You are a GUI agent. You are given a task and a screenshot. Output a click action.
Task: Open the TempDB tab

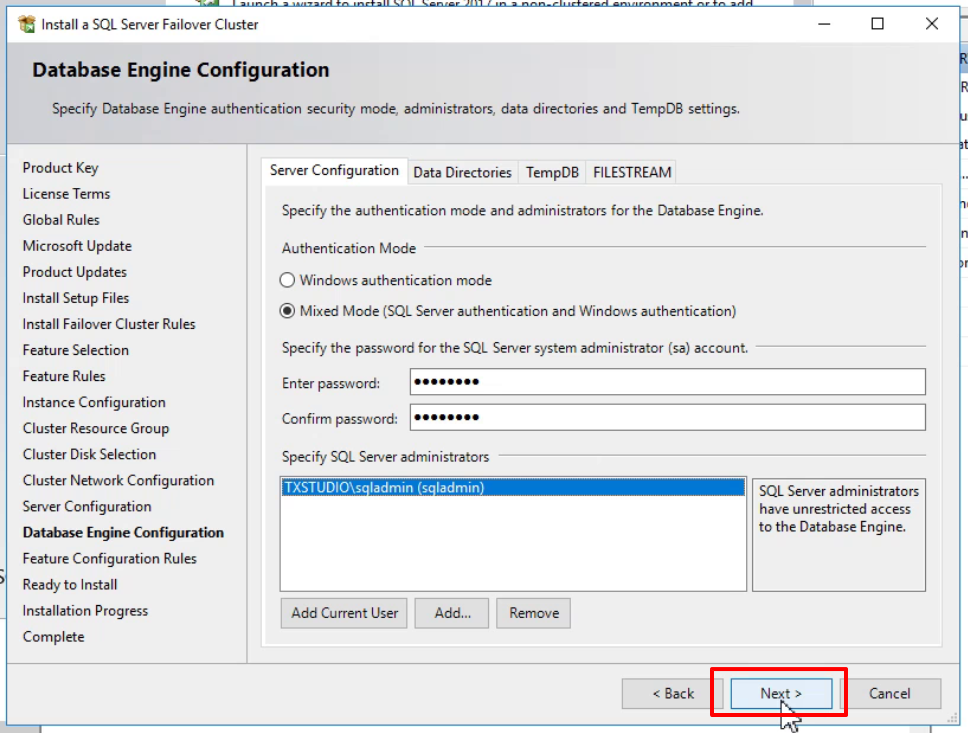point(552,172)
